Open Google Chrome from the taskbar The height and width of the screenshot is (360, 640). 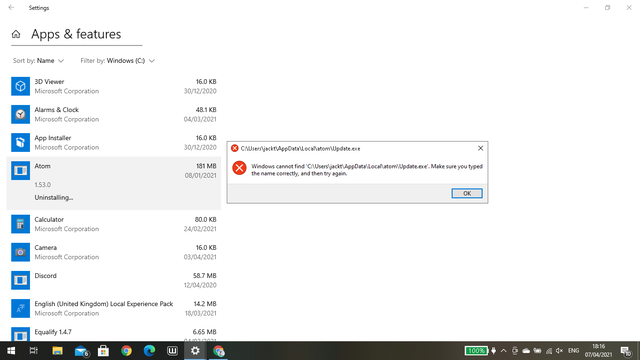[127, 351]
